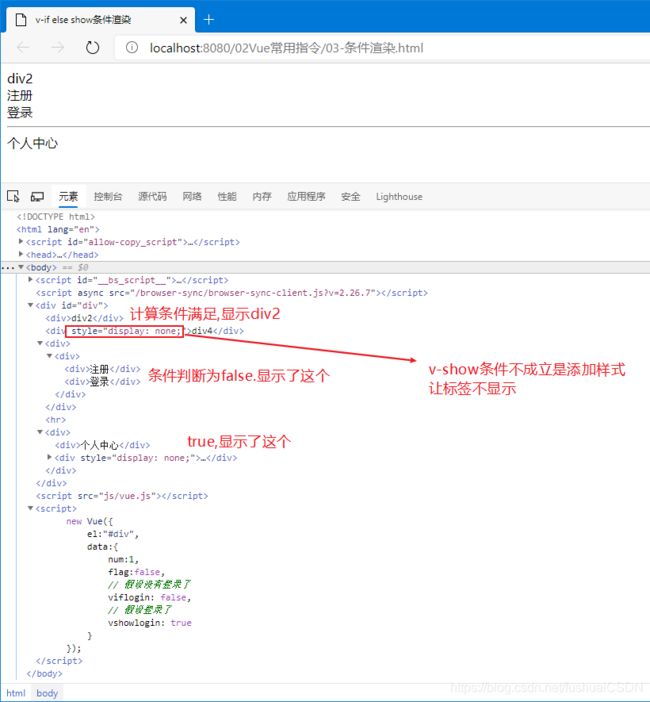Click the 注册 text on the page
This screenshot has width=650, height=702.
click(20, 95)
